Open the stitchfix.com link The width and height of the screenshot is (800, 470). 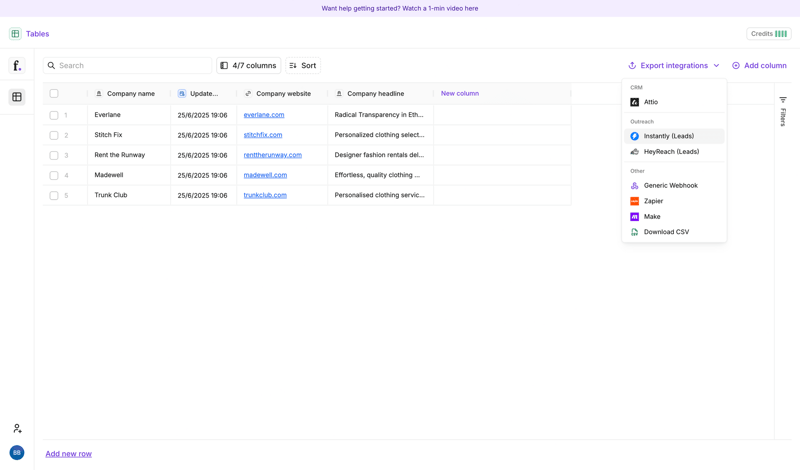click(x=263, y=135)
